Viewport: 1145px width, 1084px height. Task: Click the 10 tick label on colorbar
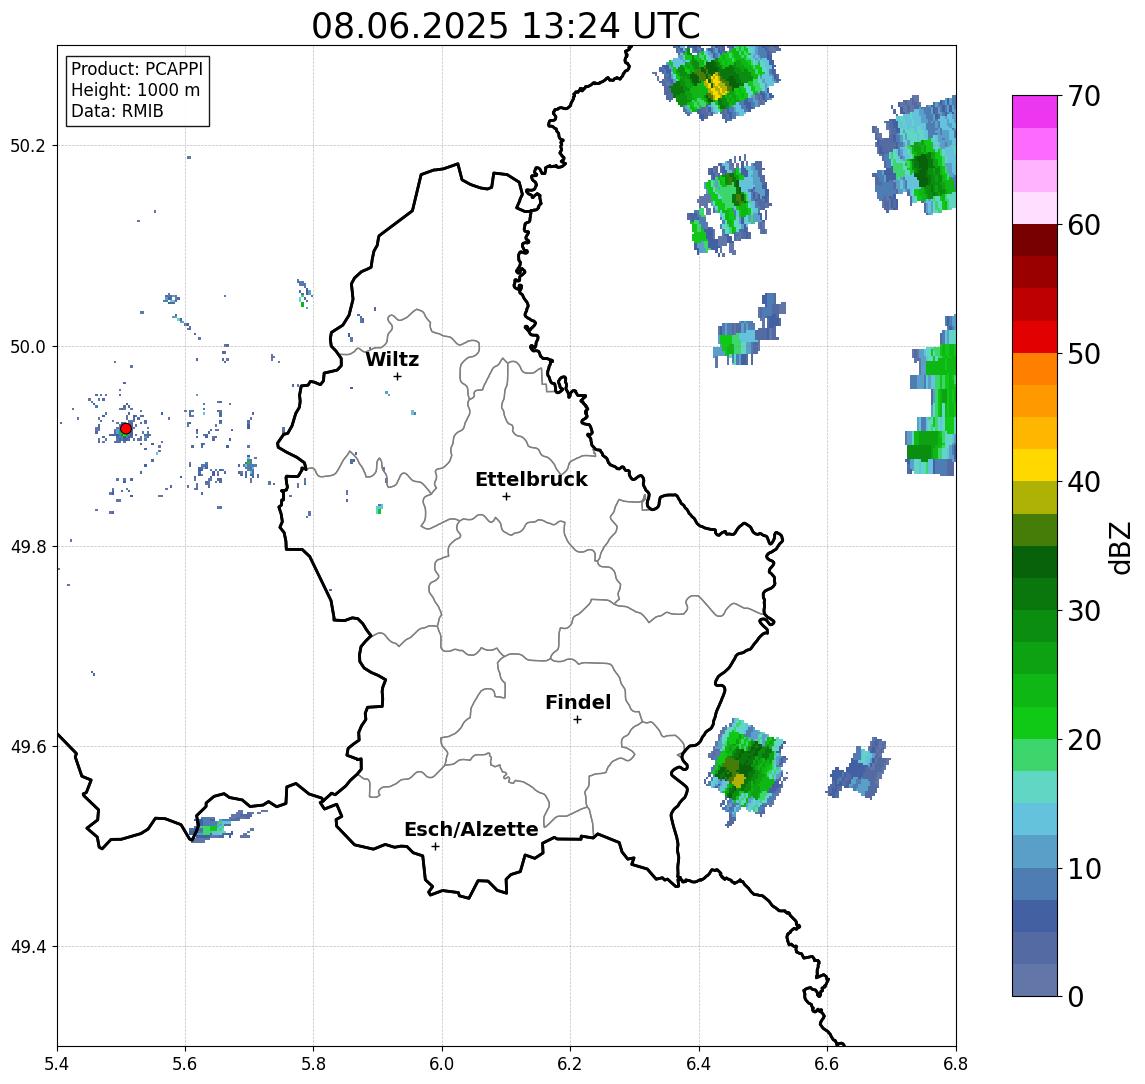point(1084,869)
